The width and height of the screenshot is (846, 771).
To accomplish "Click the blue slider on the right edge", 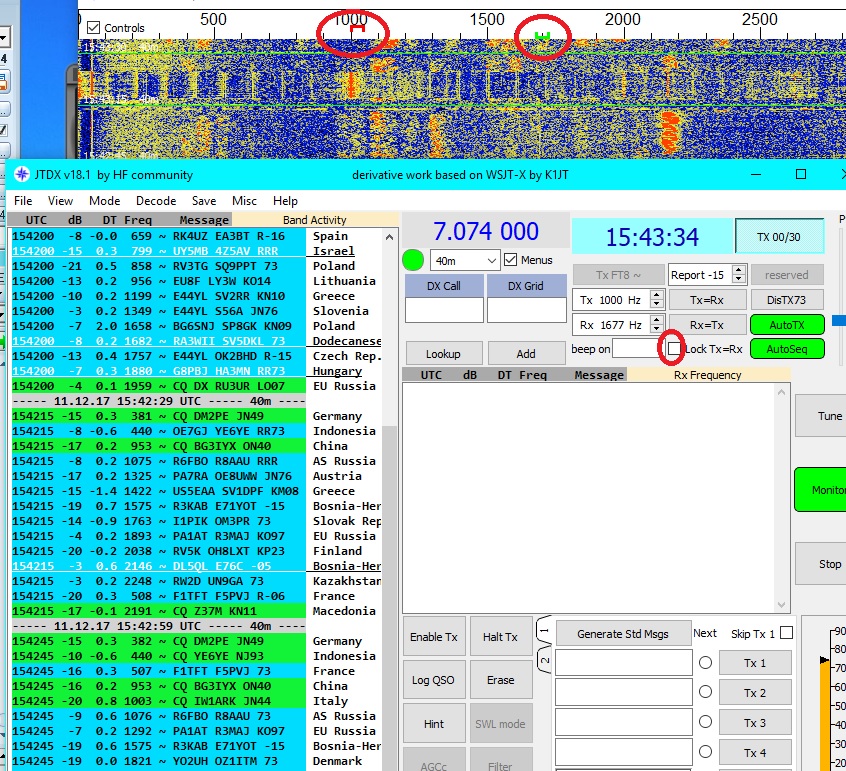I will [x=838, y=320].
